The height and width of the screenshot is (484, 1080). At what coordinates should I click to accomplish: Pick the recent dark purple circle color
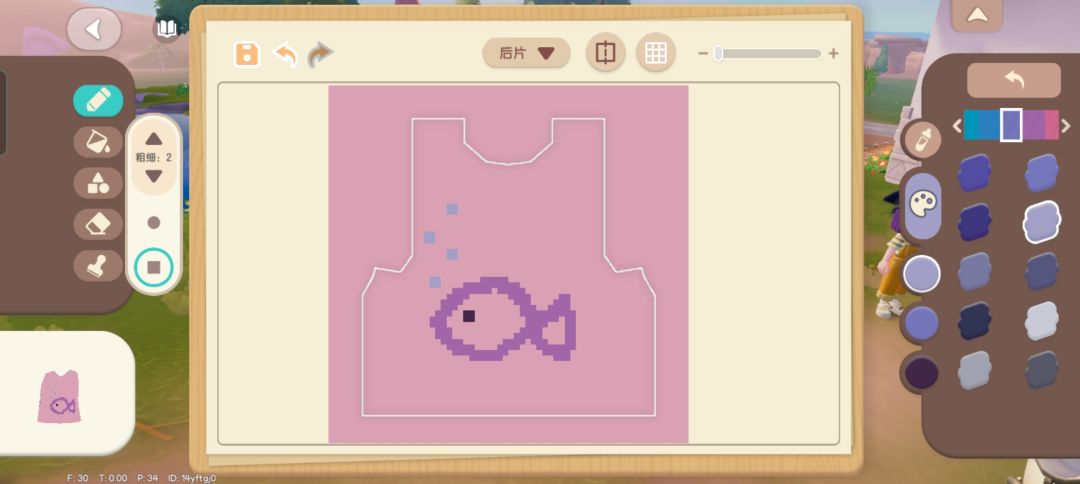(922, 372)
